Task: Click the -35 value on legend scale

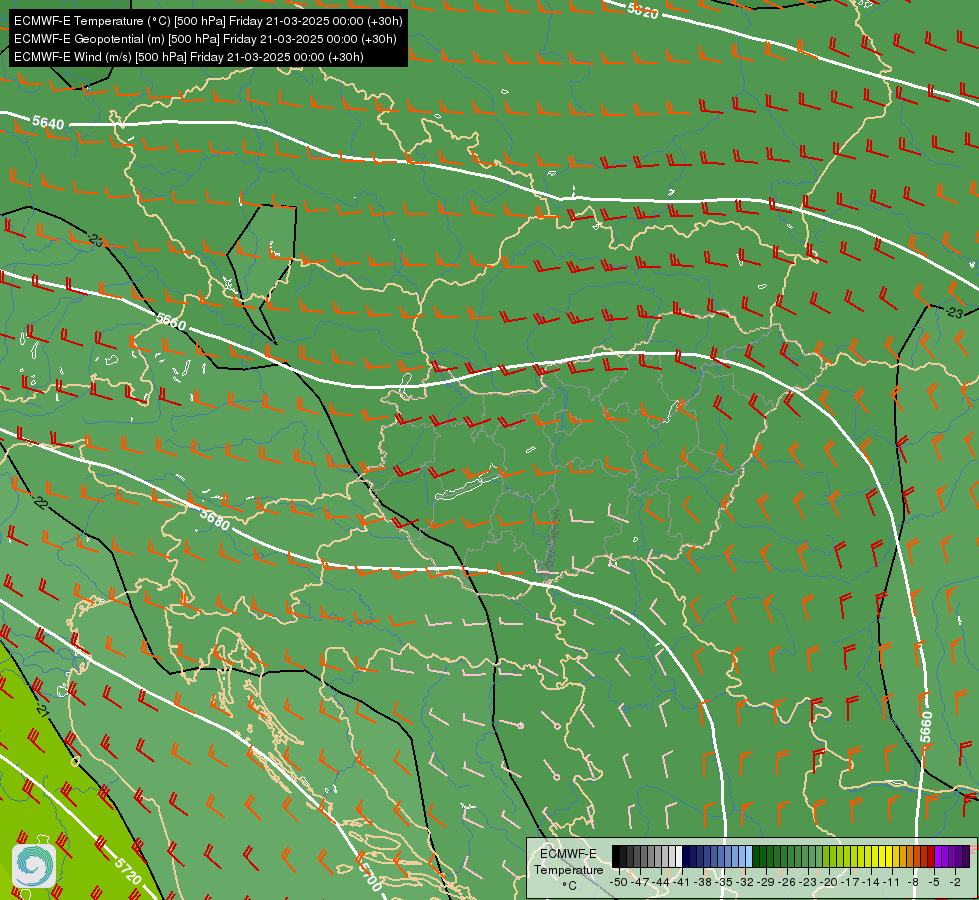Action: tap(724, 882)
